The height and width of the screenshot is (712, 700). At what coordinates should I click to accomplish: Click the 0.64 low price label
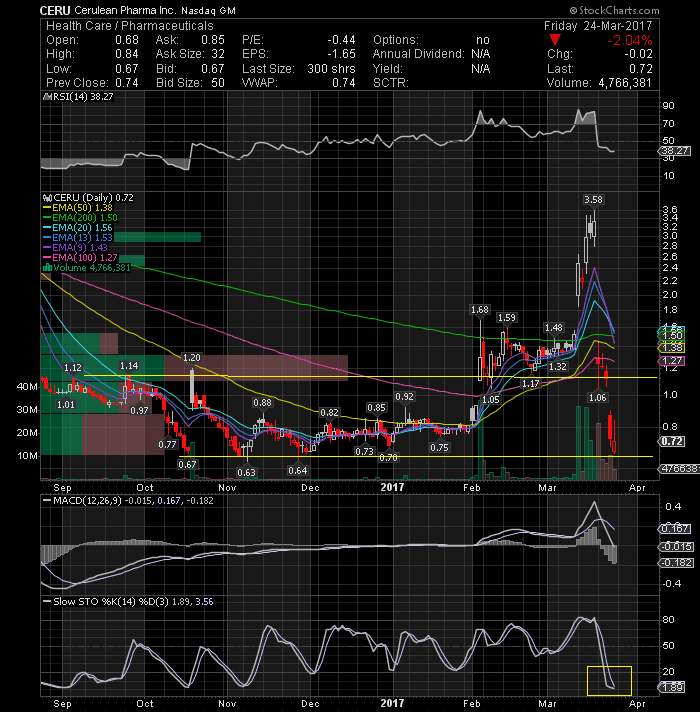click(x=298, y=470)
